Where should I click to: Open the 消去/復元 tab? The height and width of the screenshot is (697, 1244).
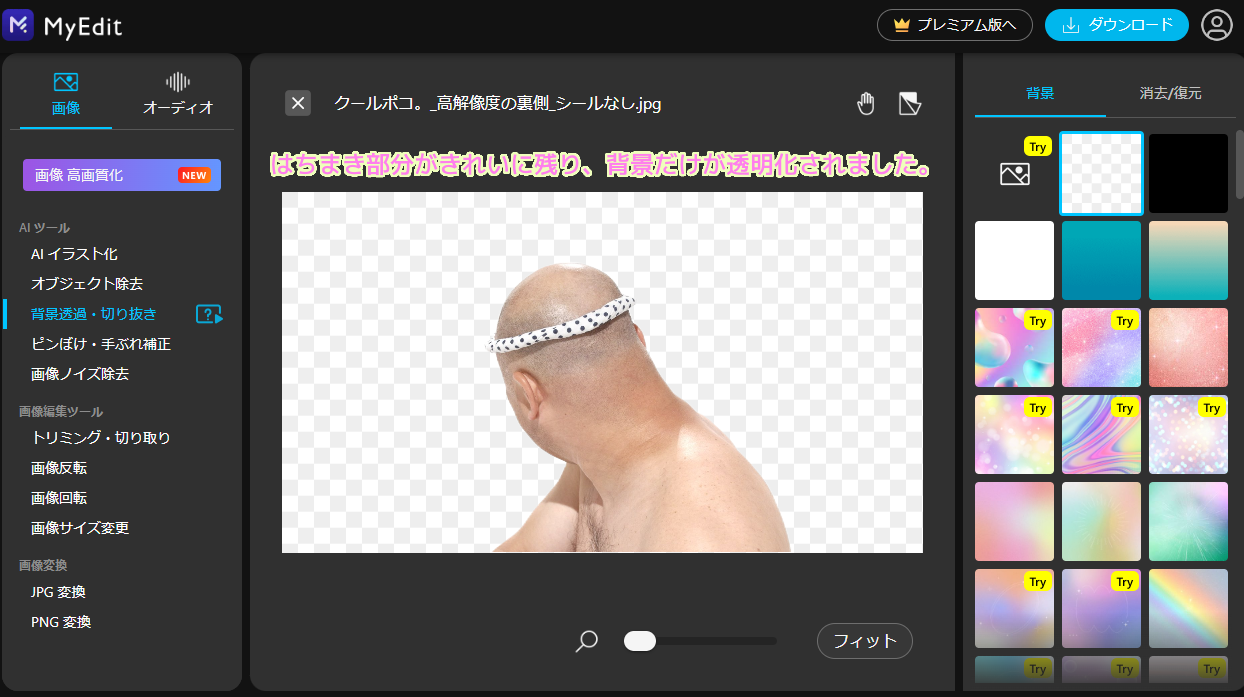coord(1170,93)
